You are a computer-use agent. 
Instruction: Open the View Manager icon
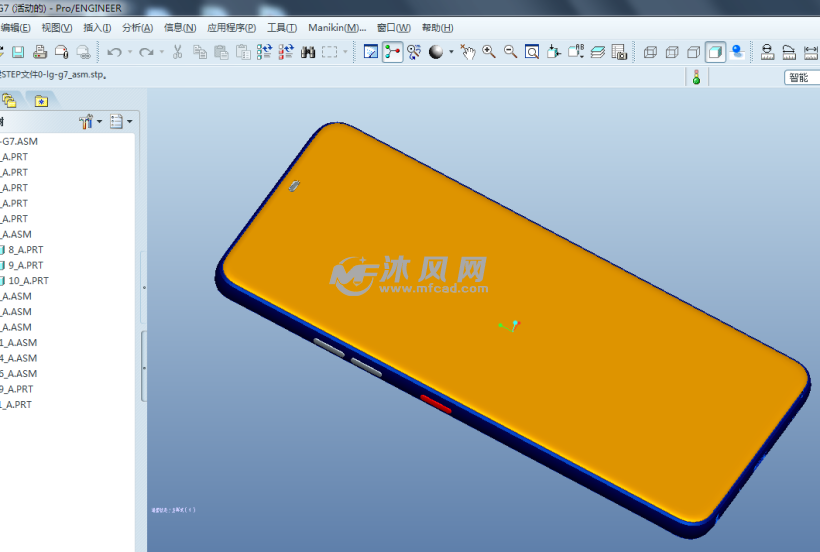click(619, 52)
